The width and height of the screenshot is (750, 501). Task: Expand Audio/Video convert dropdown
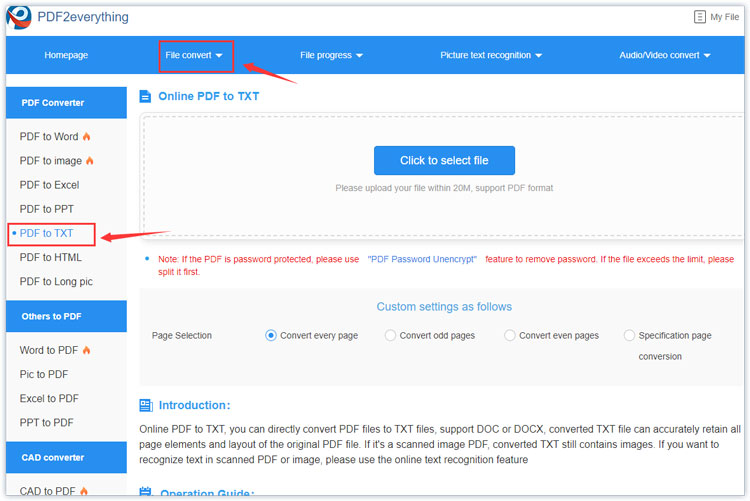pos(665,56)
